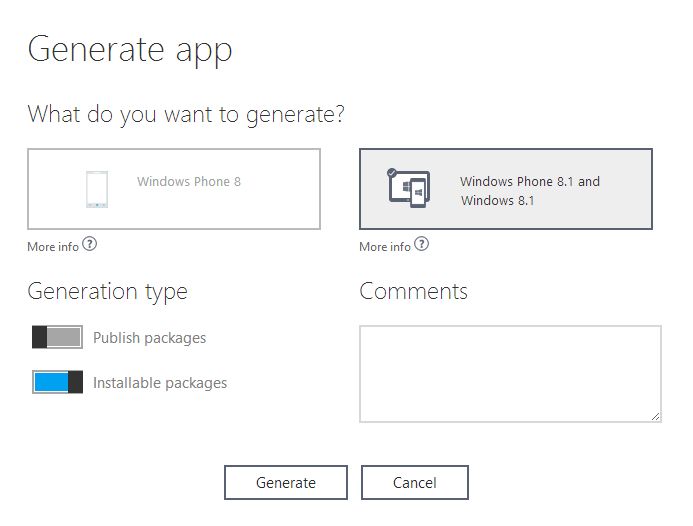Click the Cancel button
The image size is (693, 526).
click(415, 483)
